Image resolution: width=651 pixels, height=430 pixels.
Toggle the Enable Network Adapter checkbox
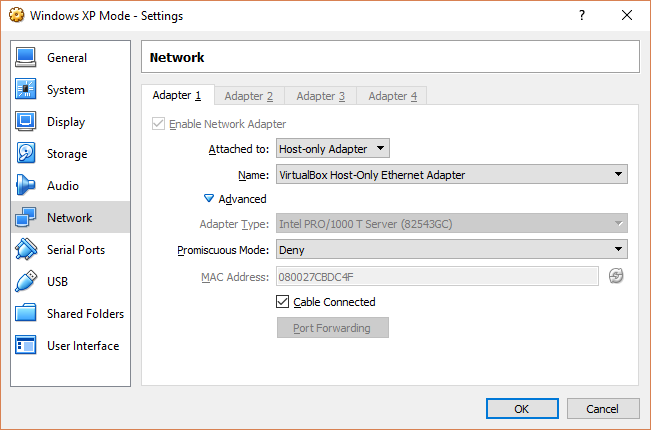158,124
